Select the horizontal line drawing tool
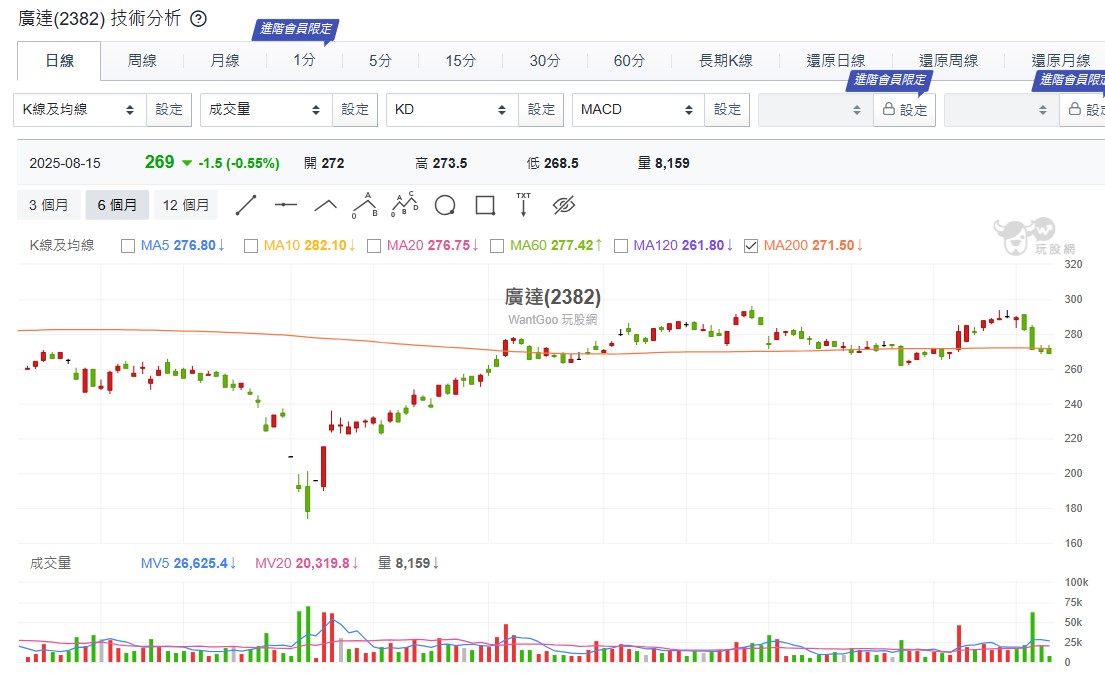The height and width of the screenshot is (673, 1105). 286,206
